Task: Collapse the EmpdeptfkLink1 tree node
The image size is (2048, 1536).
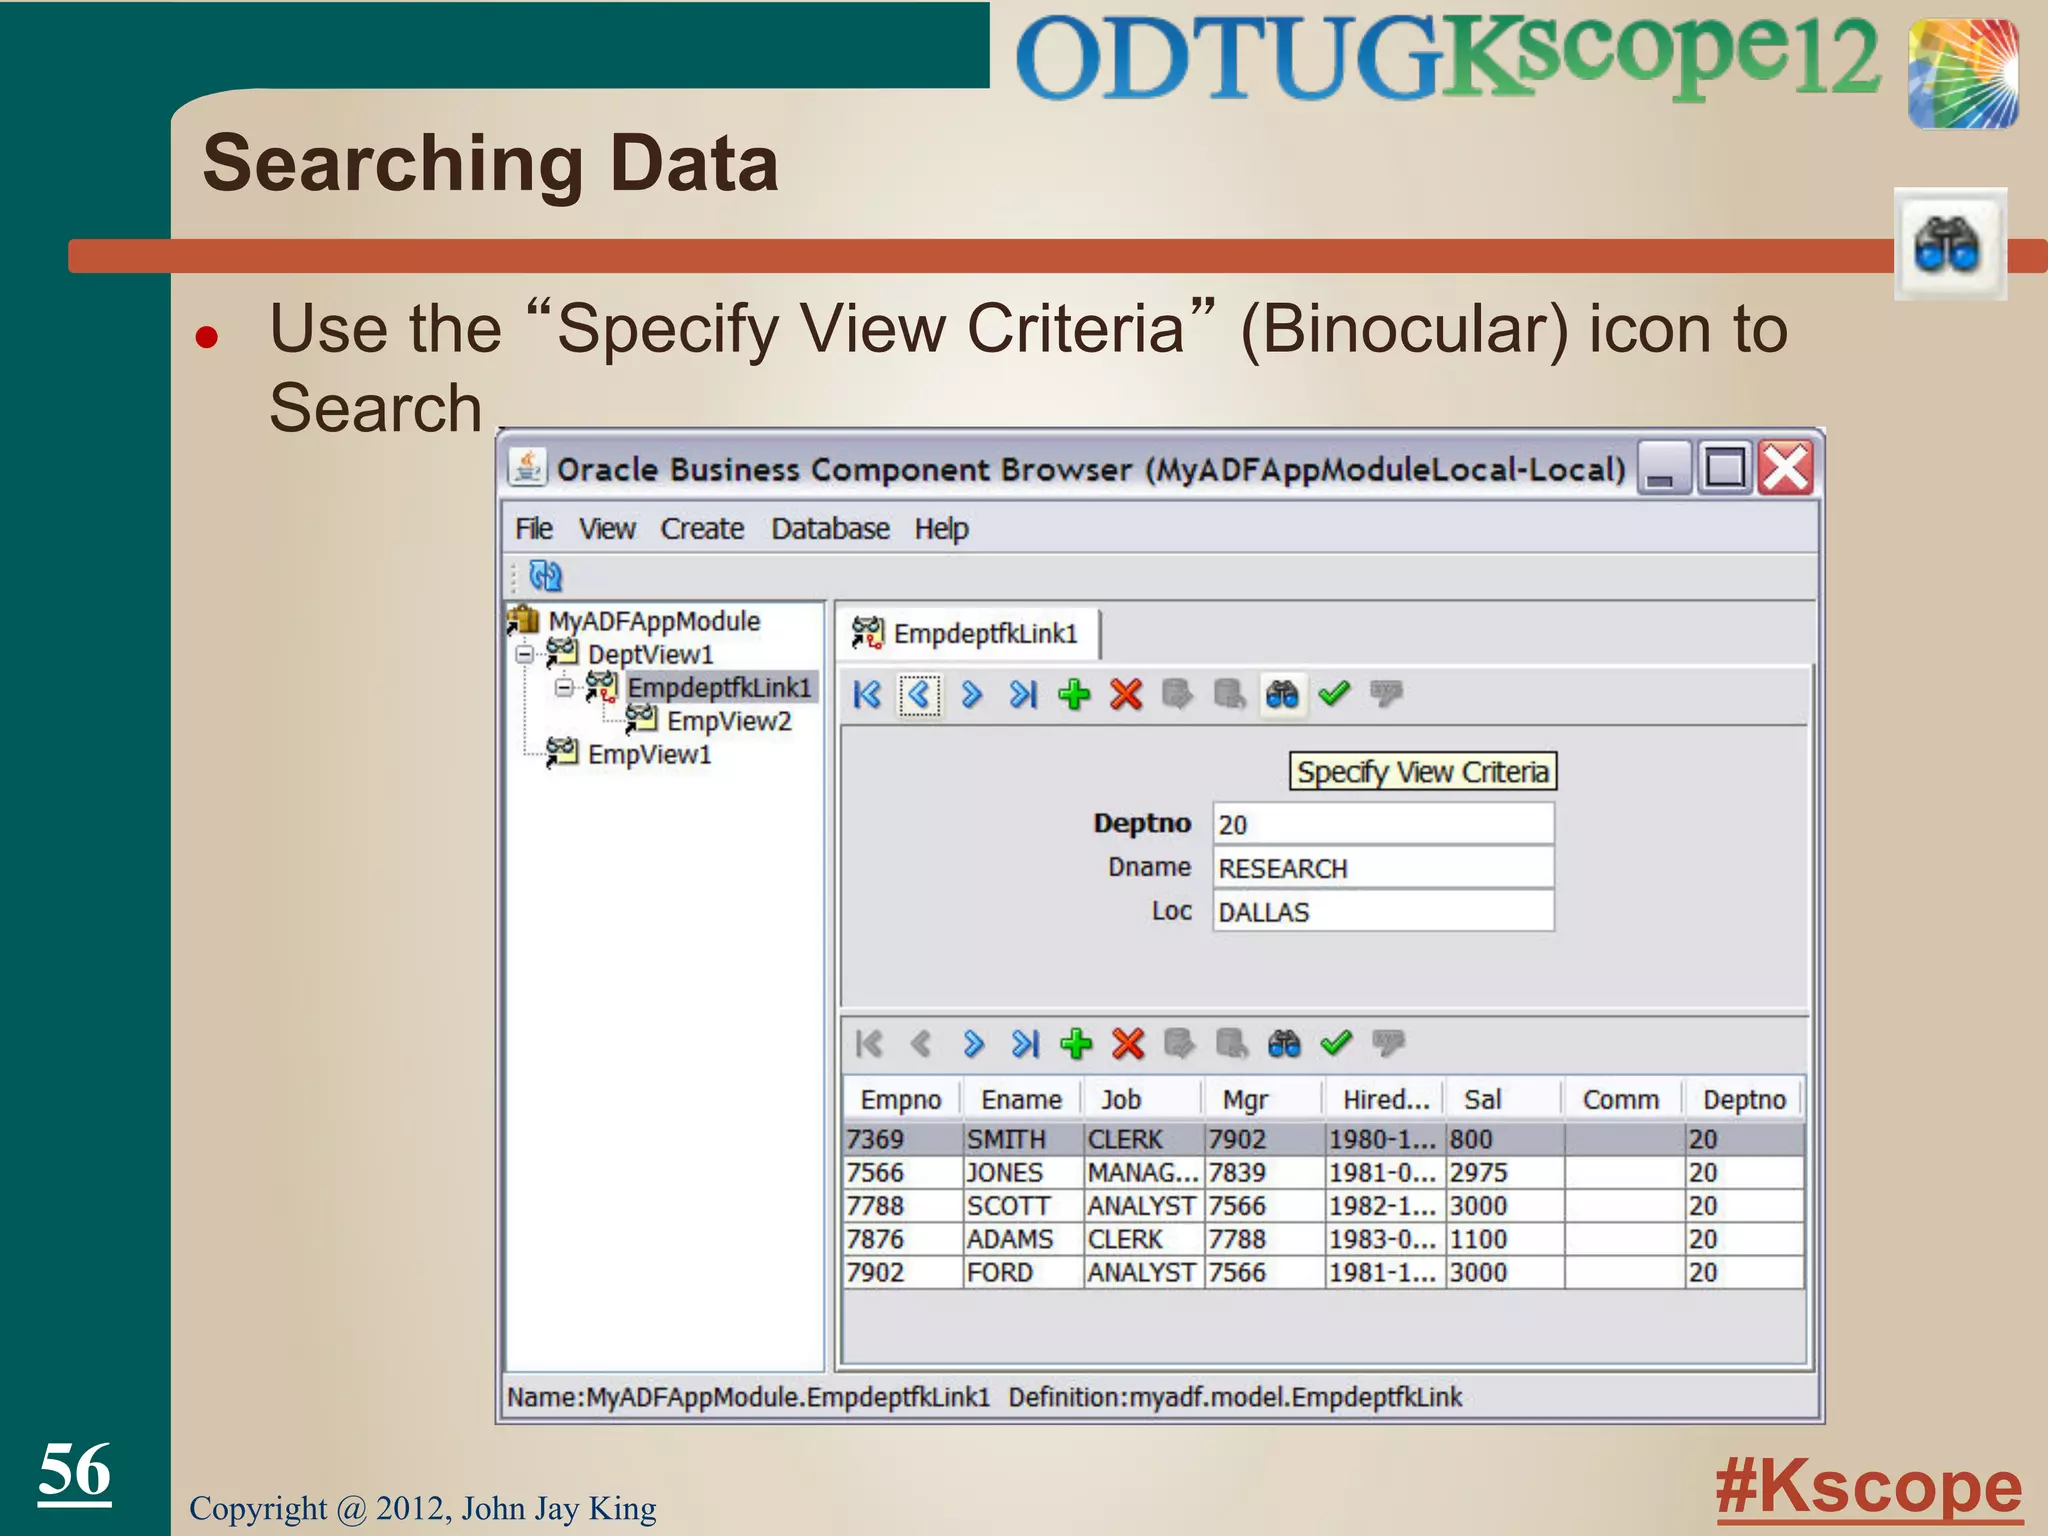Action: tap(564, 688)
